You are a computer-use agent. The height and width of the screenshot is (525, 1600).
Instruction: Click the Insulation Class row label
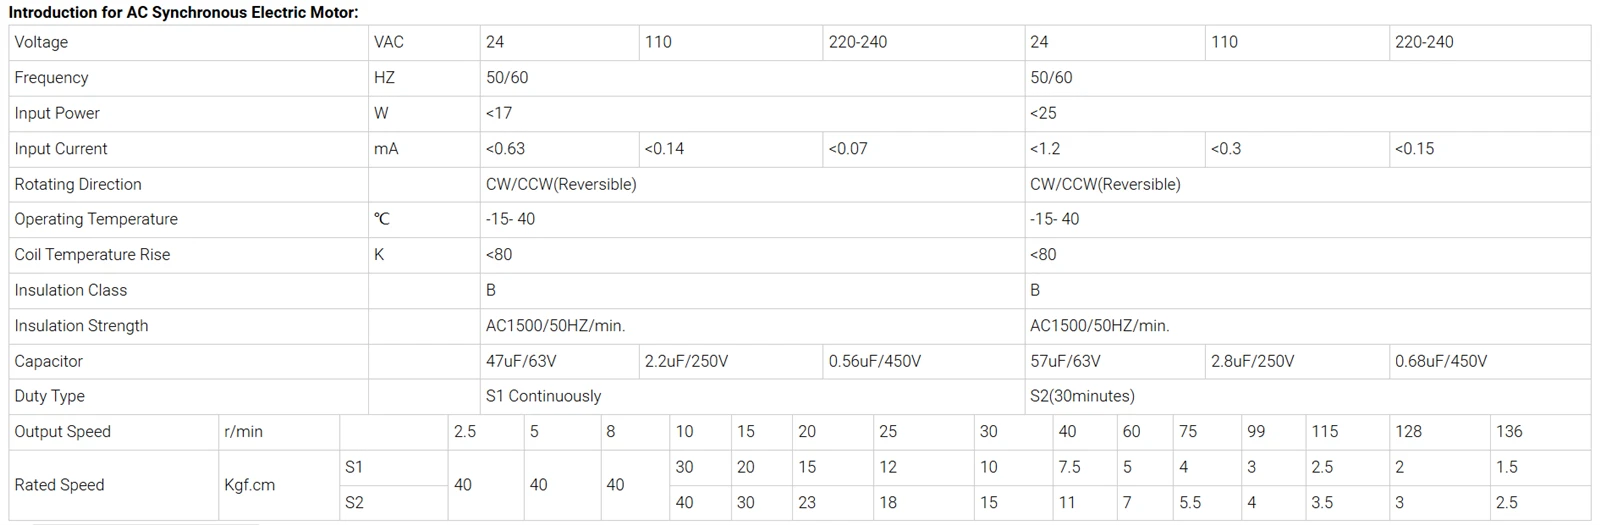[x=188, y=290]
